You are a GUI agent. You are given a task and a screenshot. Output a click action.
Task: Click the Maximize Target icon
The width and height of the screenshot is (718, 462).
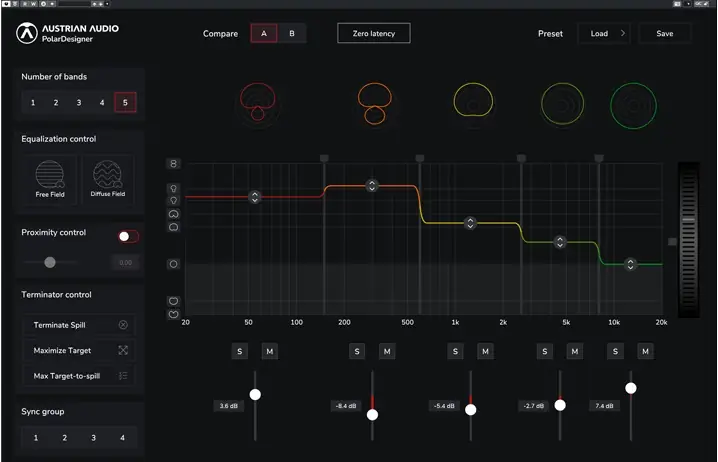tap(123, 351)
